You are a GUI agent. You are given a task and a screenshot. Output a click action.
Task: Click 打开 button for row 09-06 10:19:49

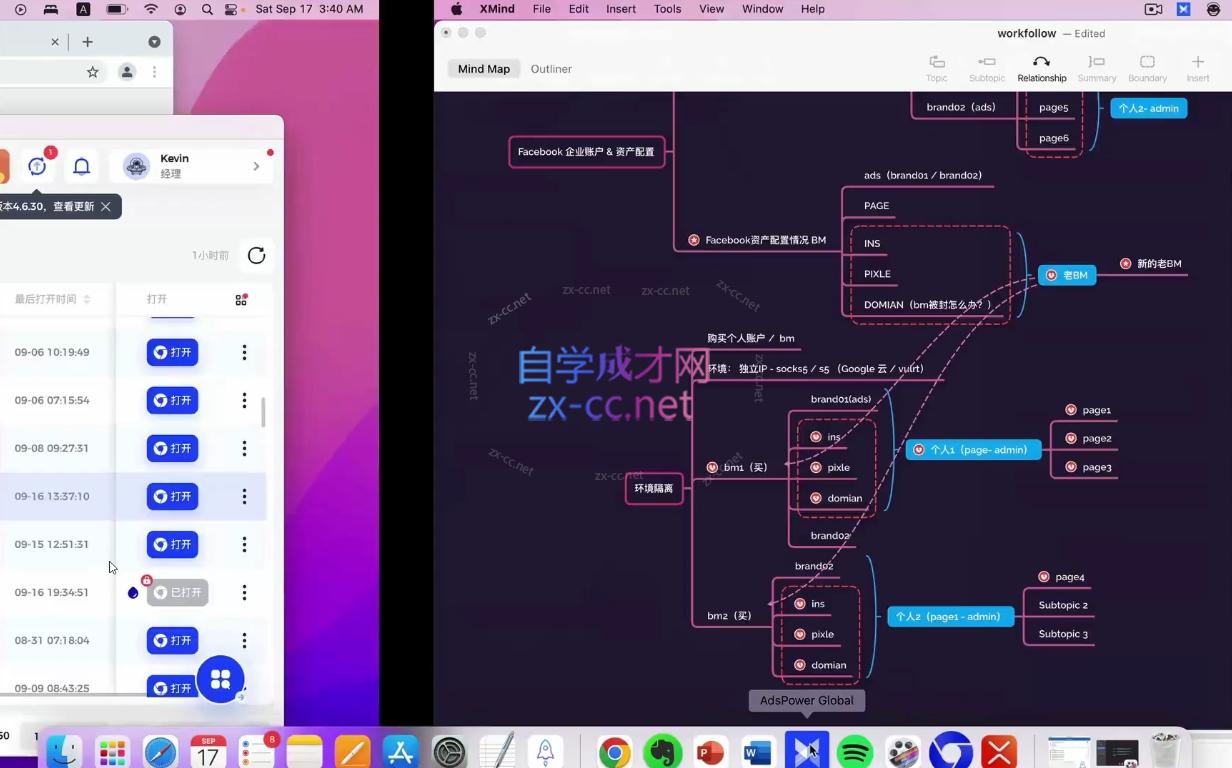(x=172, y=352)
